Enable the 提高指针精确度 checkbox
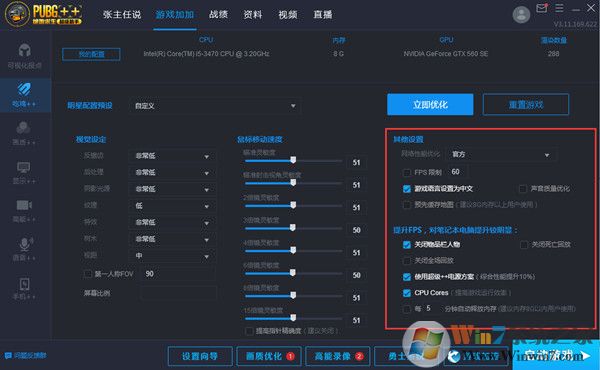600x370 pixels. [249, 331]
